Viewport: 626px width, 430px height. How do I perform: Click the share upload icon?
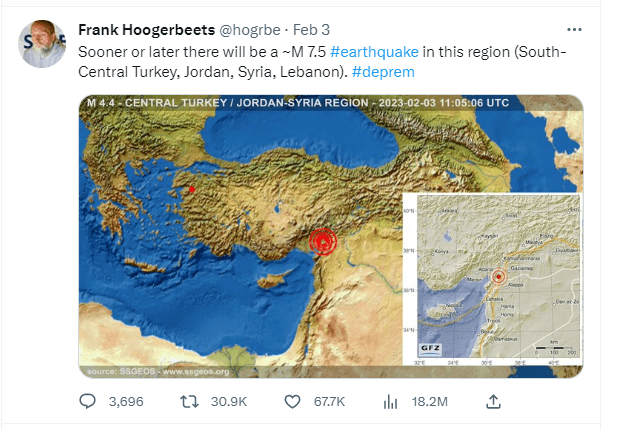click(x=493, y=401)
